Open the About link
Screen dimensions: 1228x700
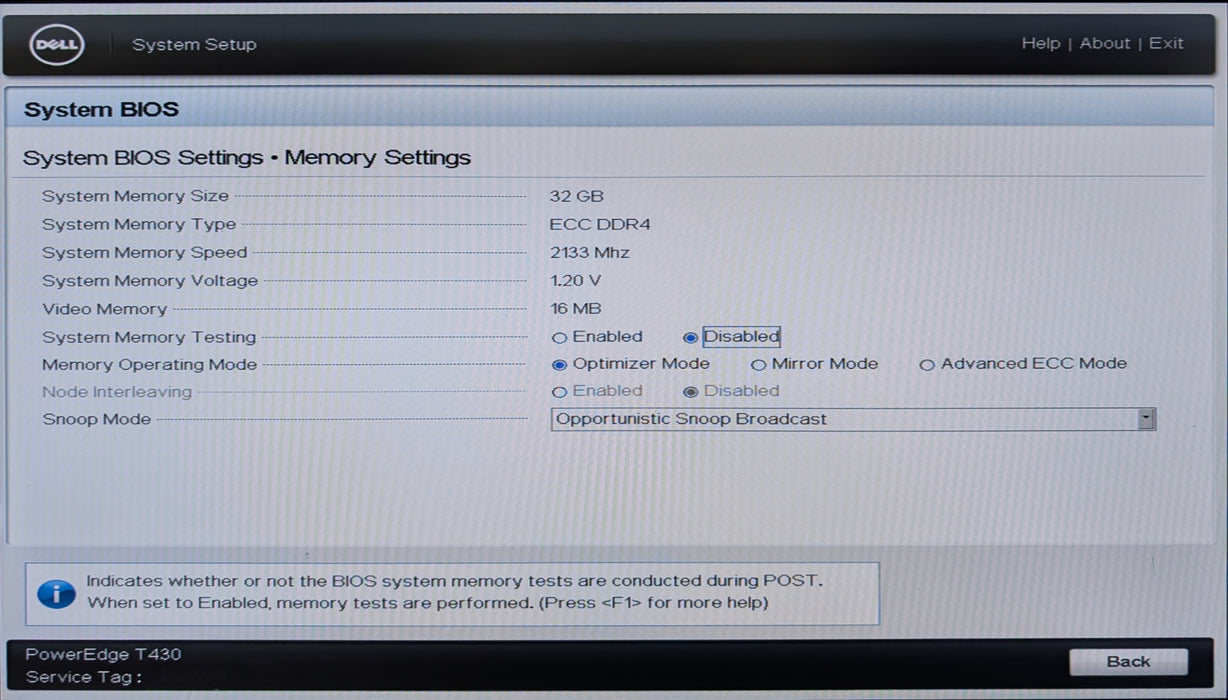(x=1105, y=43)
